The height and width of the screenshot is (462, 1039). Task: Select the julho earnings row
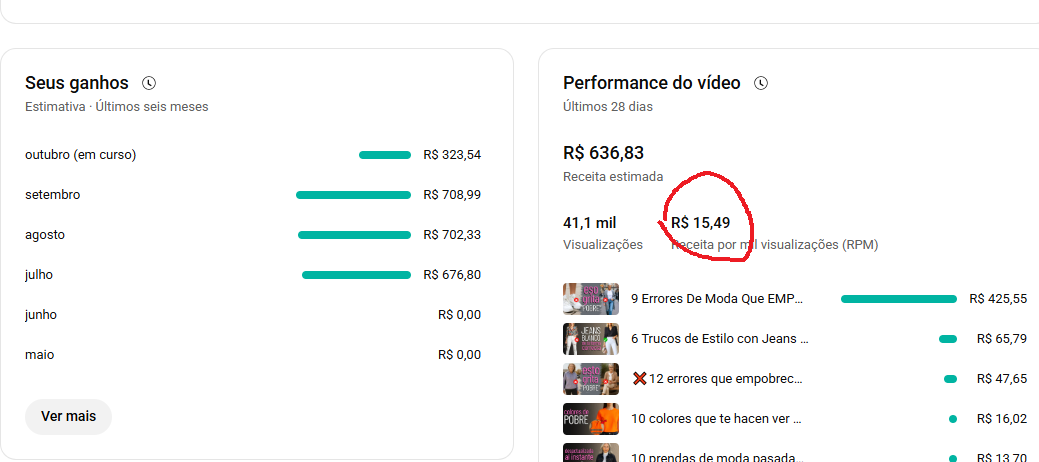point(253,275)
